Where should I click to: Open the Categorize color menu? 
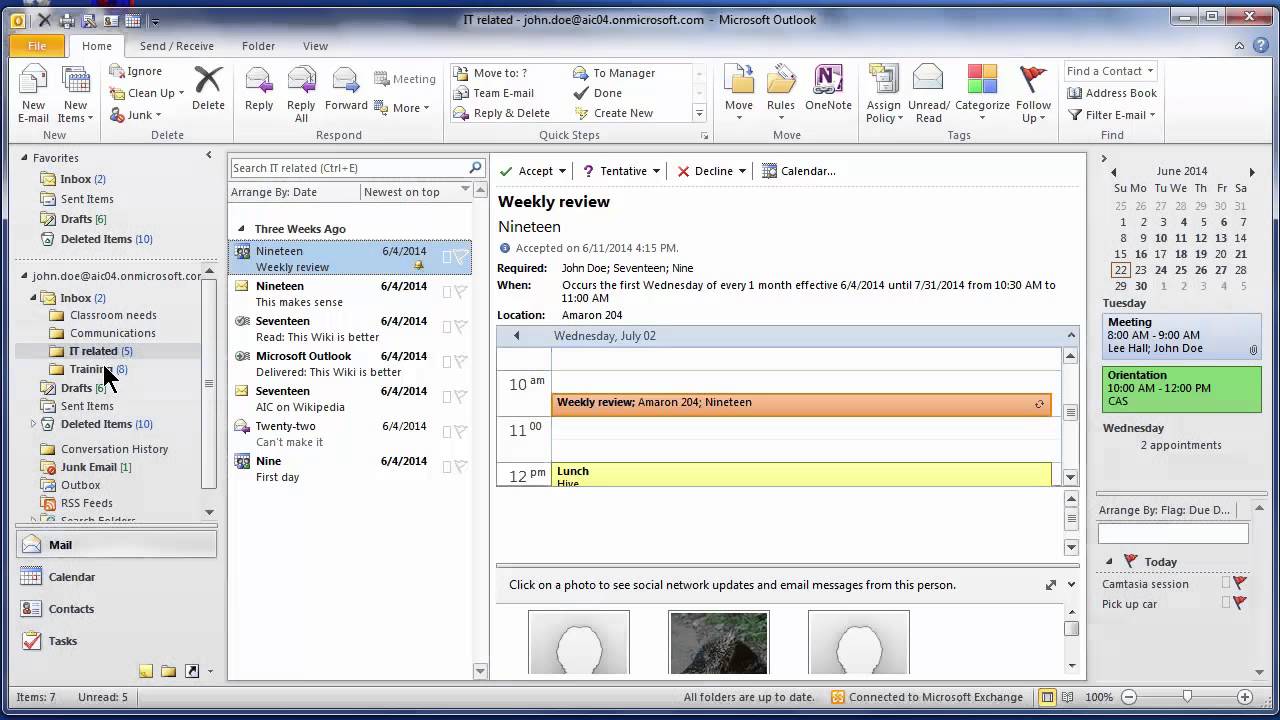982,93
